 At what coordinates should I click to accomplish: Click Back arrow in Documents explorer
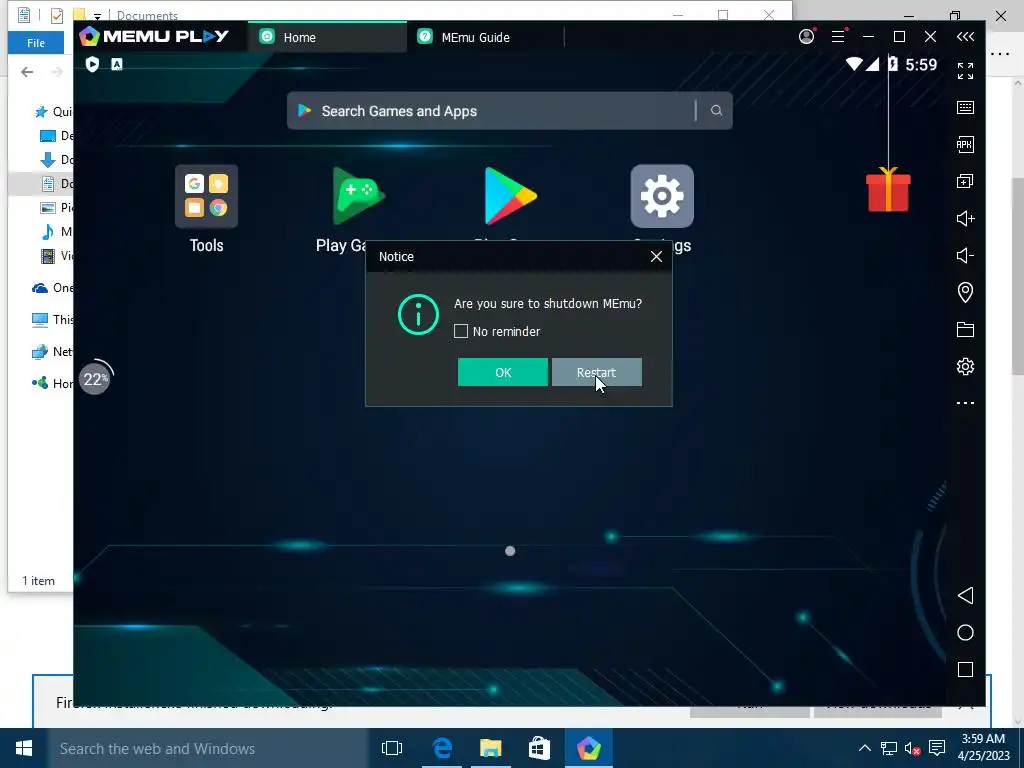click(x=27, y=72)
